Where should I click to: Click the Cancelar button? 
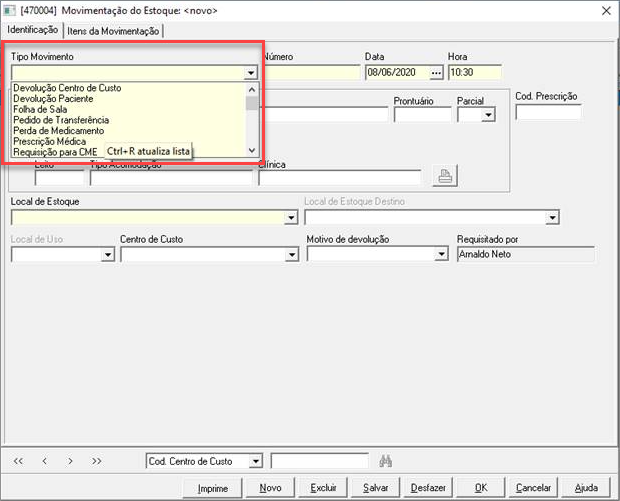pyautogui.click(x=533, y=488)
